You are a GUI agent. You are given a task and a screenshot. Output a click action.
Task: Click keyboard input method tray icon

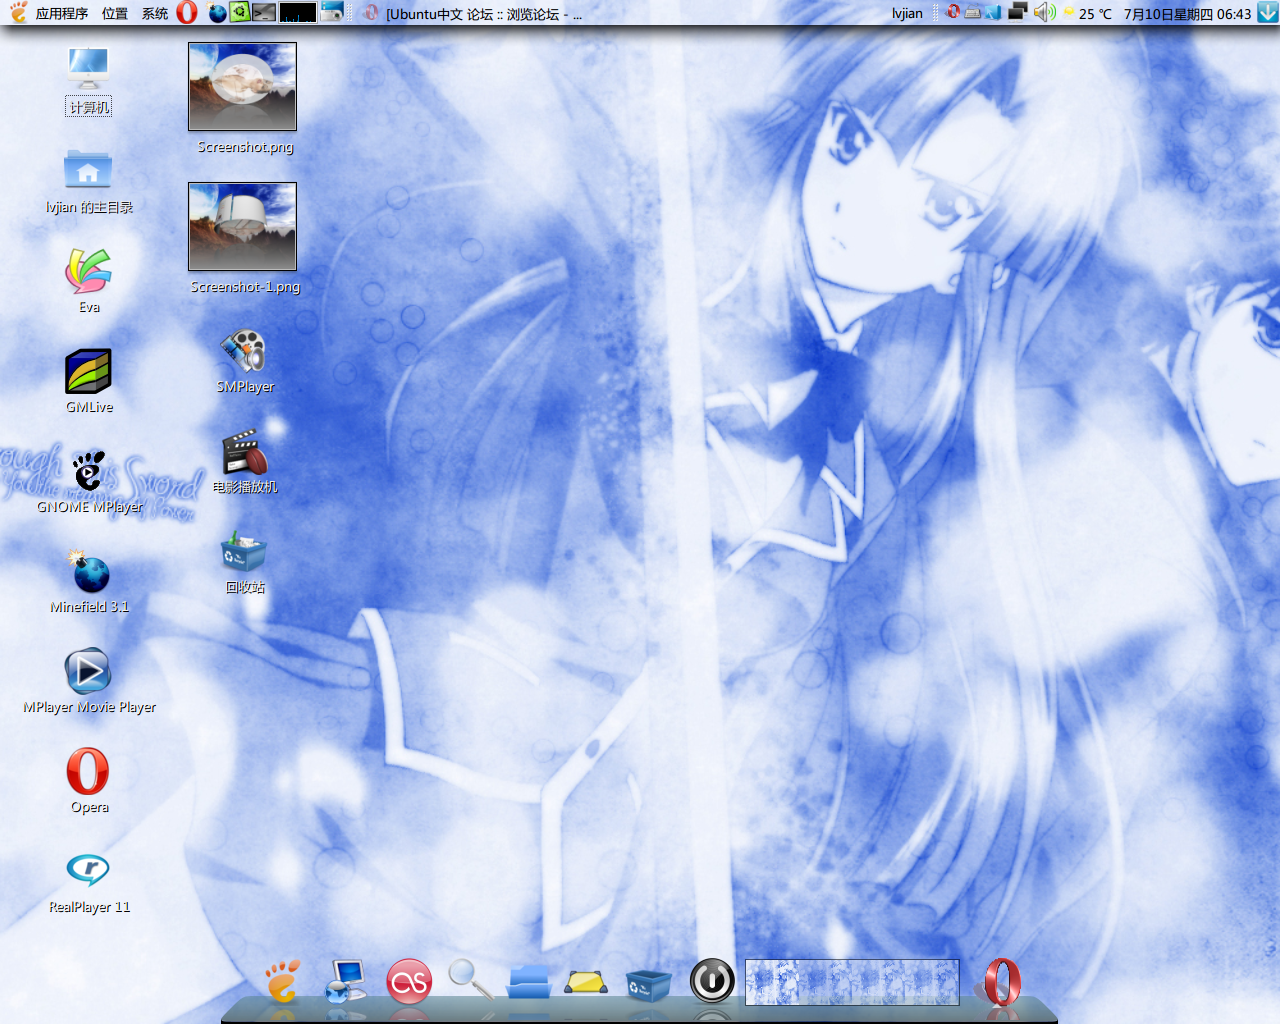click(x=972, y=13)
